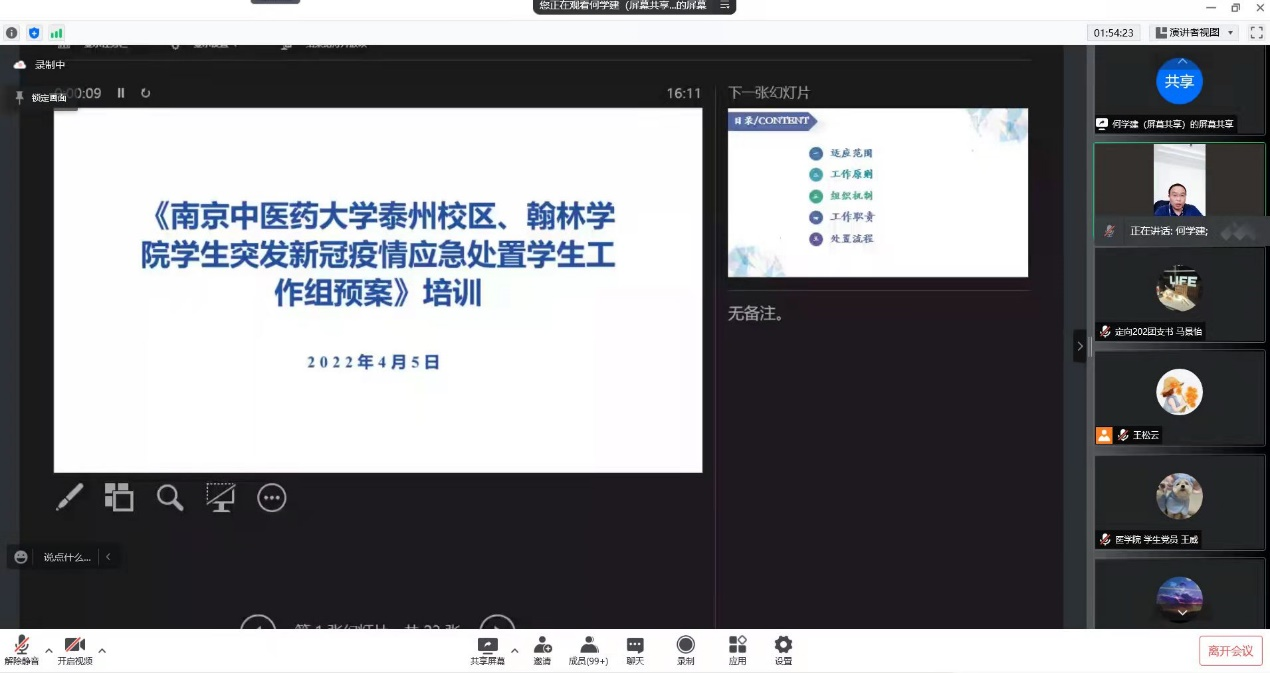Click the 下一张幻灯片 heading
Screen dimensions: 1270x673
point(769,93)
